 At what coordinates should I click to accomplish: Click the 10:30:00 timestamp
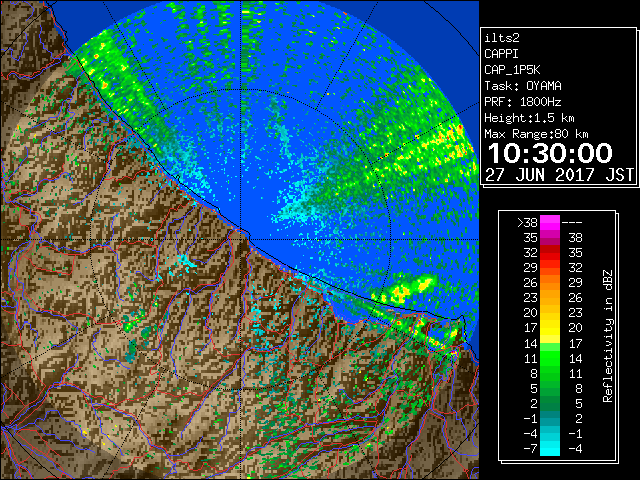[x=550, y=153]
